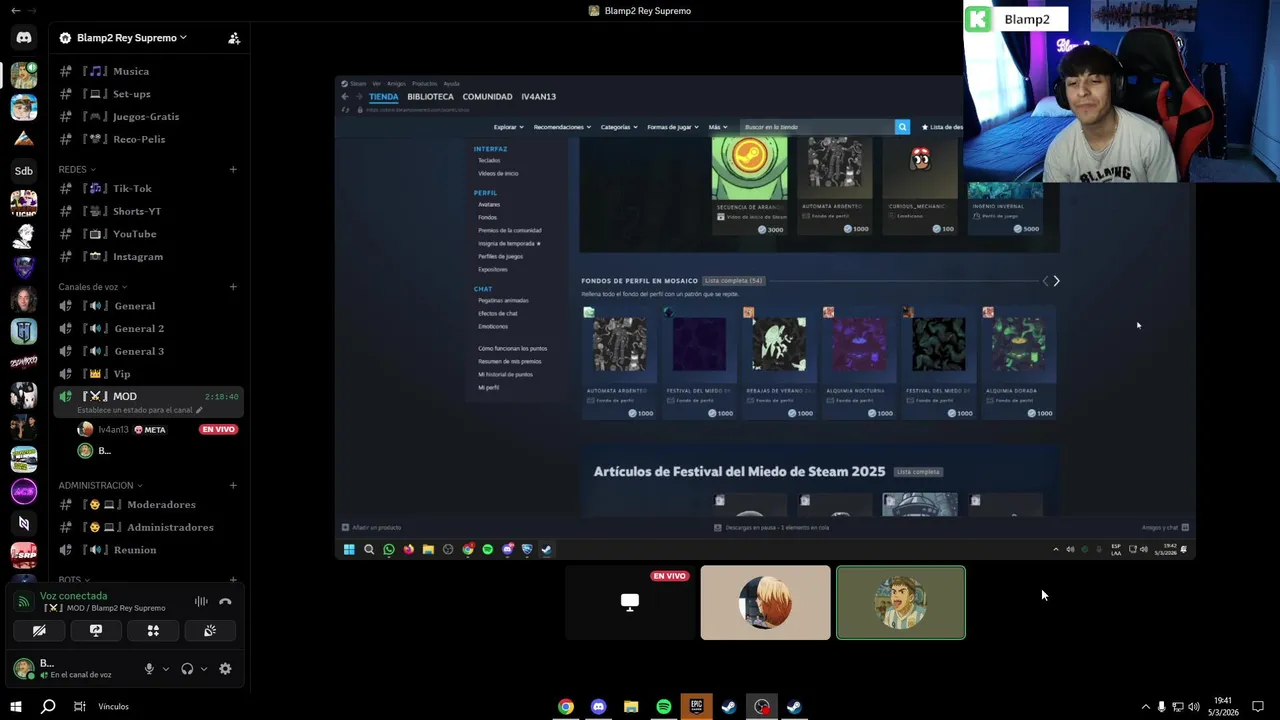1280x720 pixels.
Task: Open Windows taskbar search icon
Action: point(48,707)
